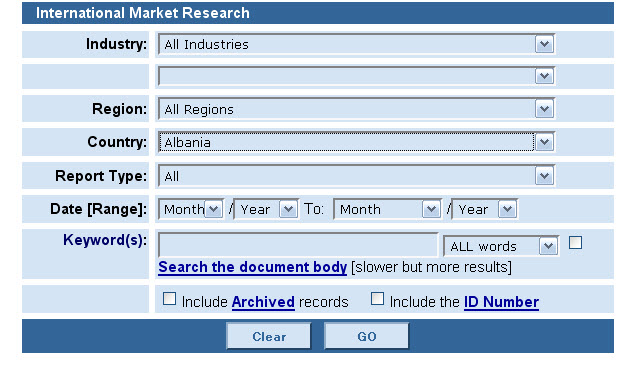Open the Country dropdown showing Albania
The image size is (626, 380).
[x=357, y=142]
